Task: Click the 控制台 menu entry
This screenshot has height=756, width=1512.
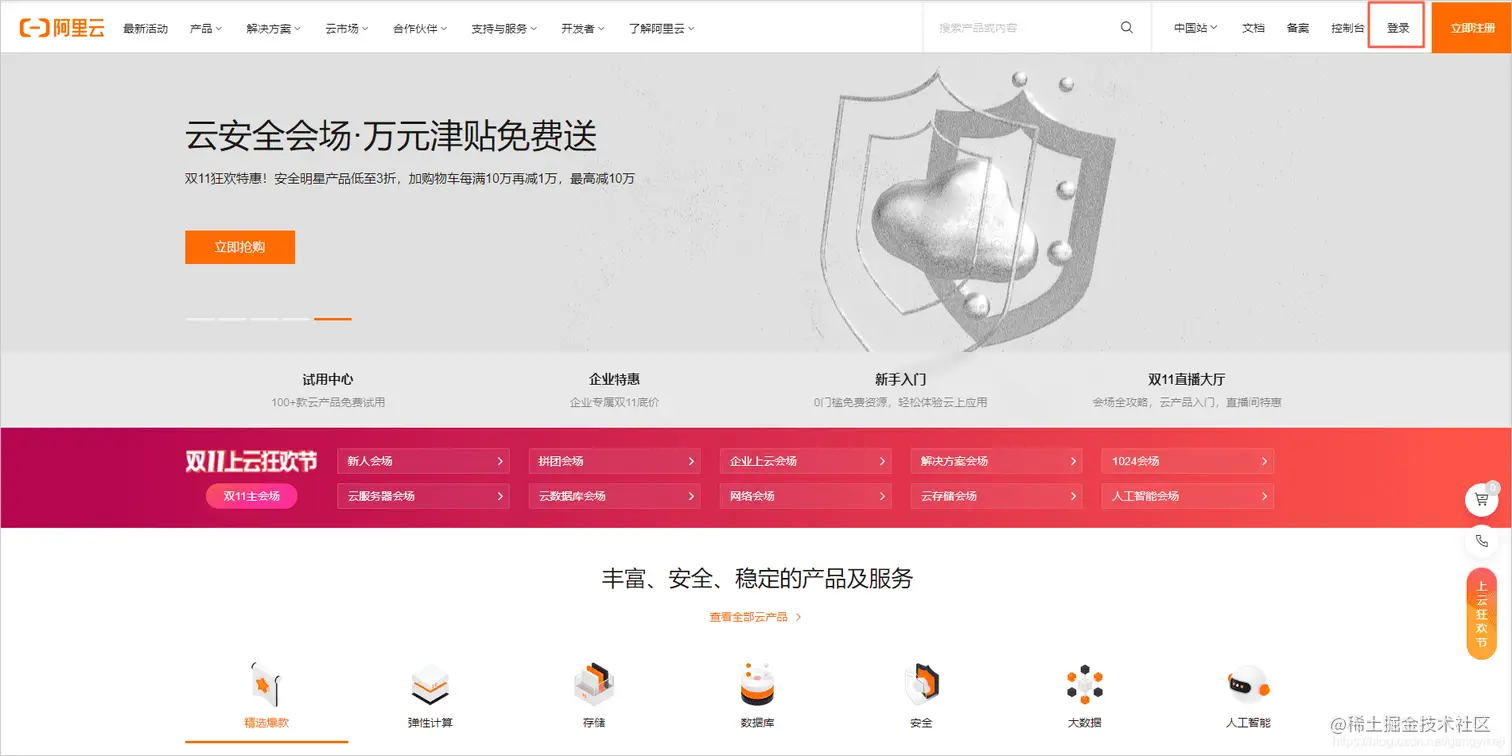Action: coord(1347,27)
